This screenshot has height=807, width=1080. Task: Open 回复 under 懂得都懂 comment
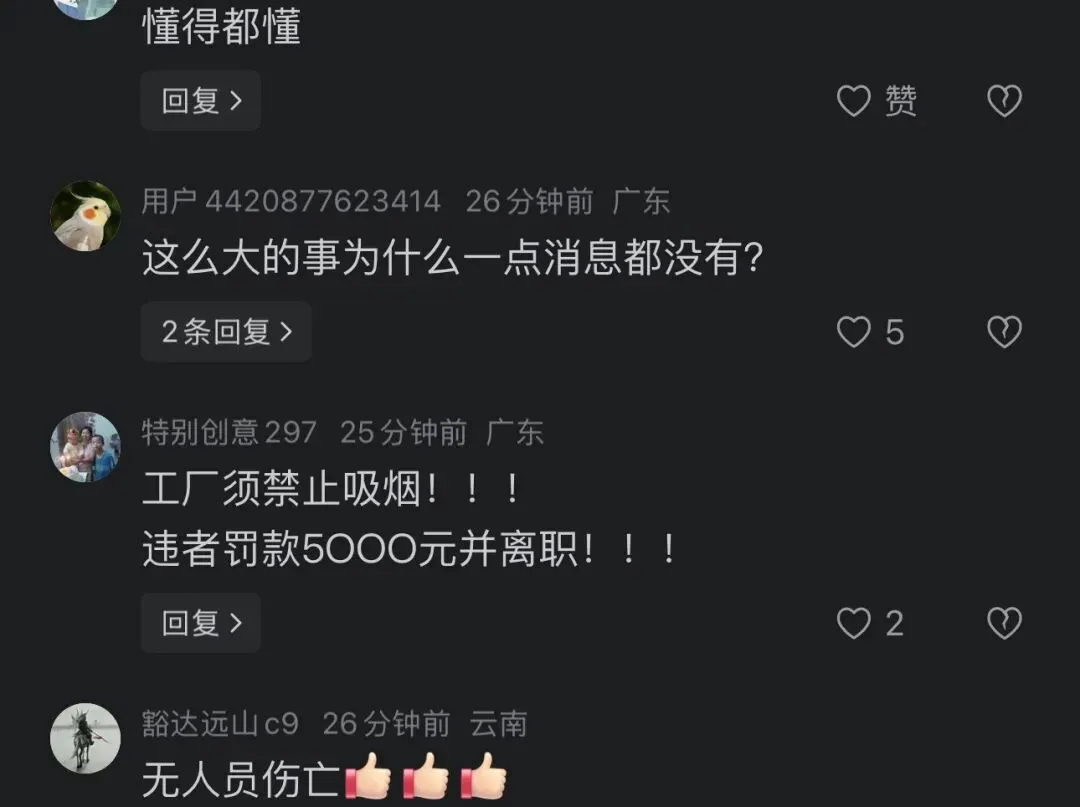pos(200,101)
